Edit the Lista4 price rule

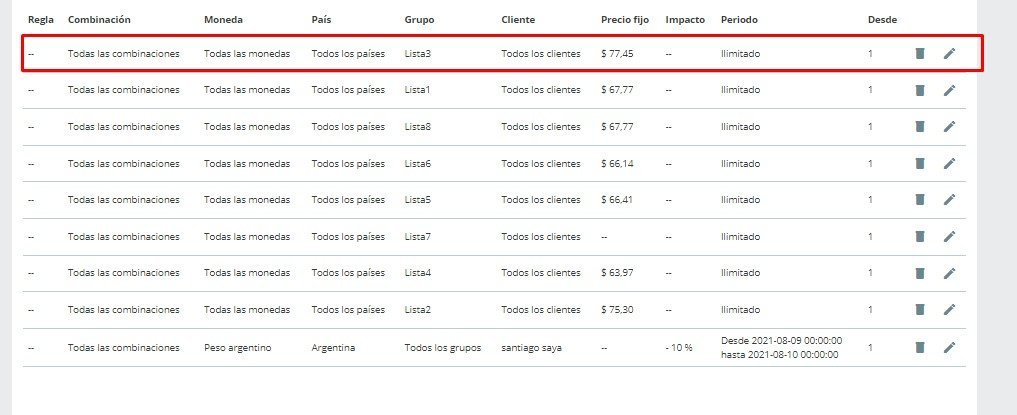[x=949, y=273]
